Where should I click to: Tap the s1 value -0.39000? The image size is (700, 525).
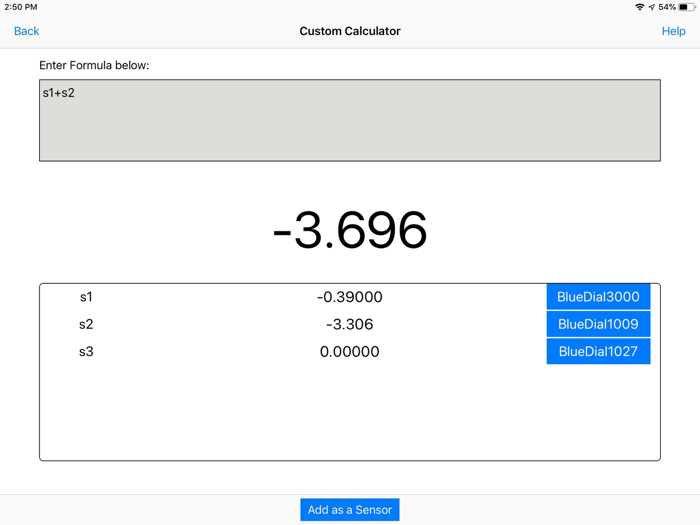coord(350,297)
